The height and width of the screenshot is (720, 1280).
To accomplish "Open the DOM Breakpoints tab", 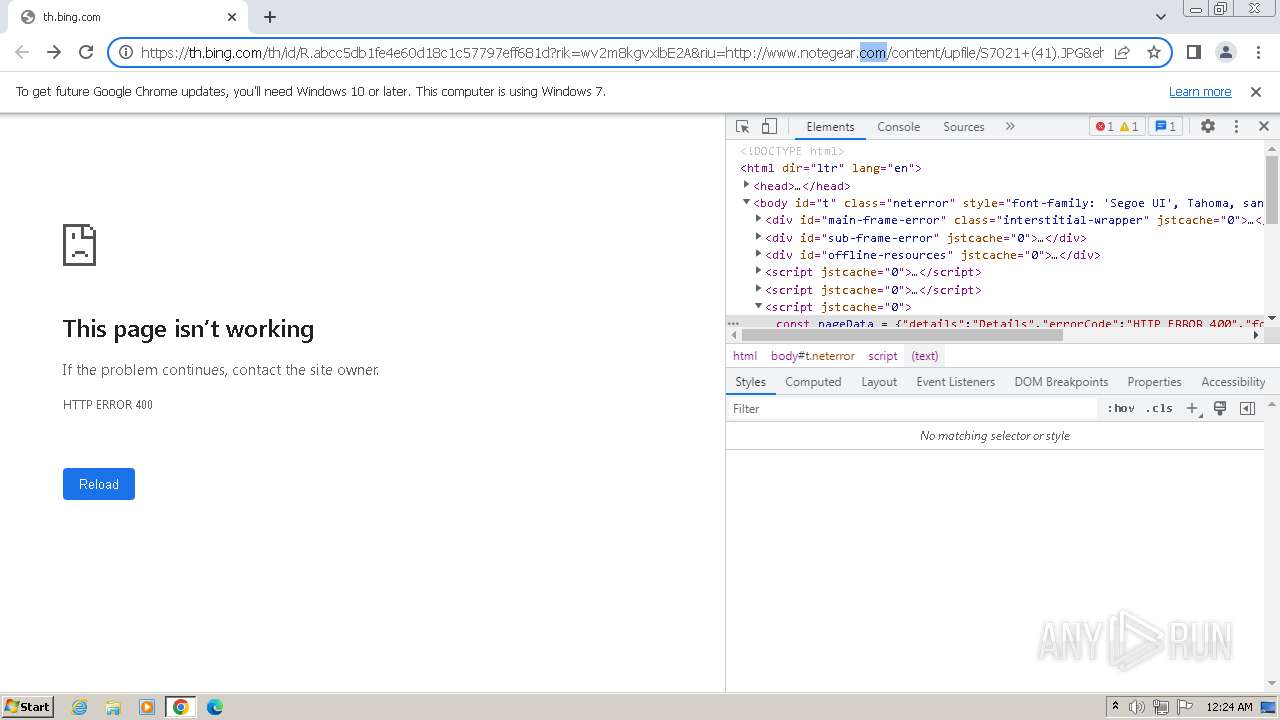I will (1061, 382).
